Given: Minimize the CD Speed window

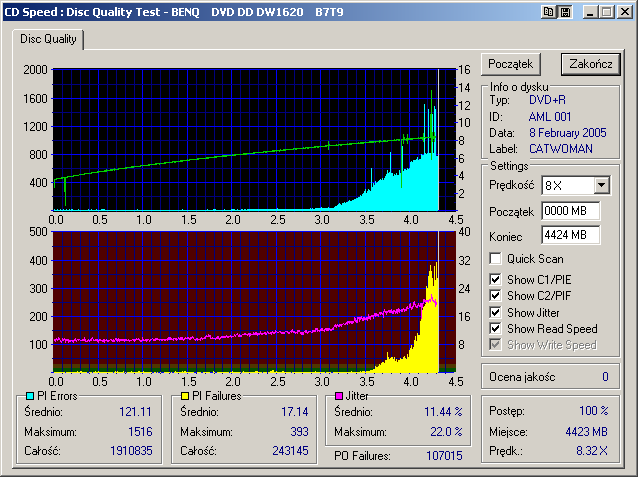Looking at the screenshot, I should tap(590, 12).
